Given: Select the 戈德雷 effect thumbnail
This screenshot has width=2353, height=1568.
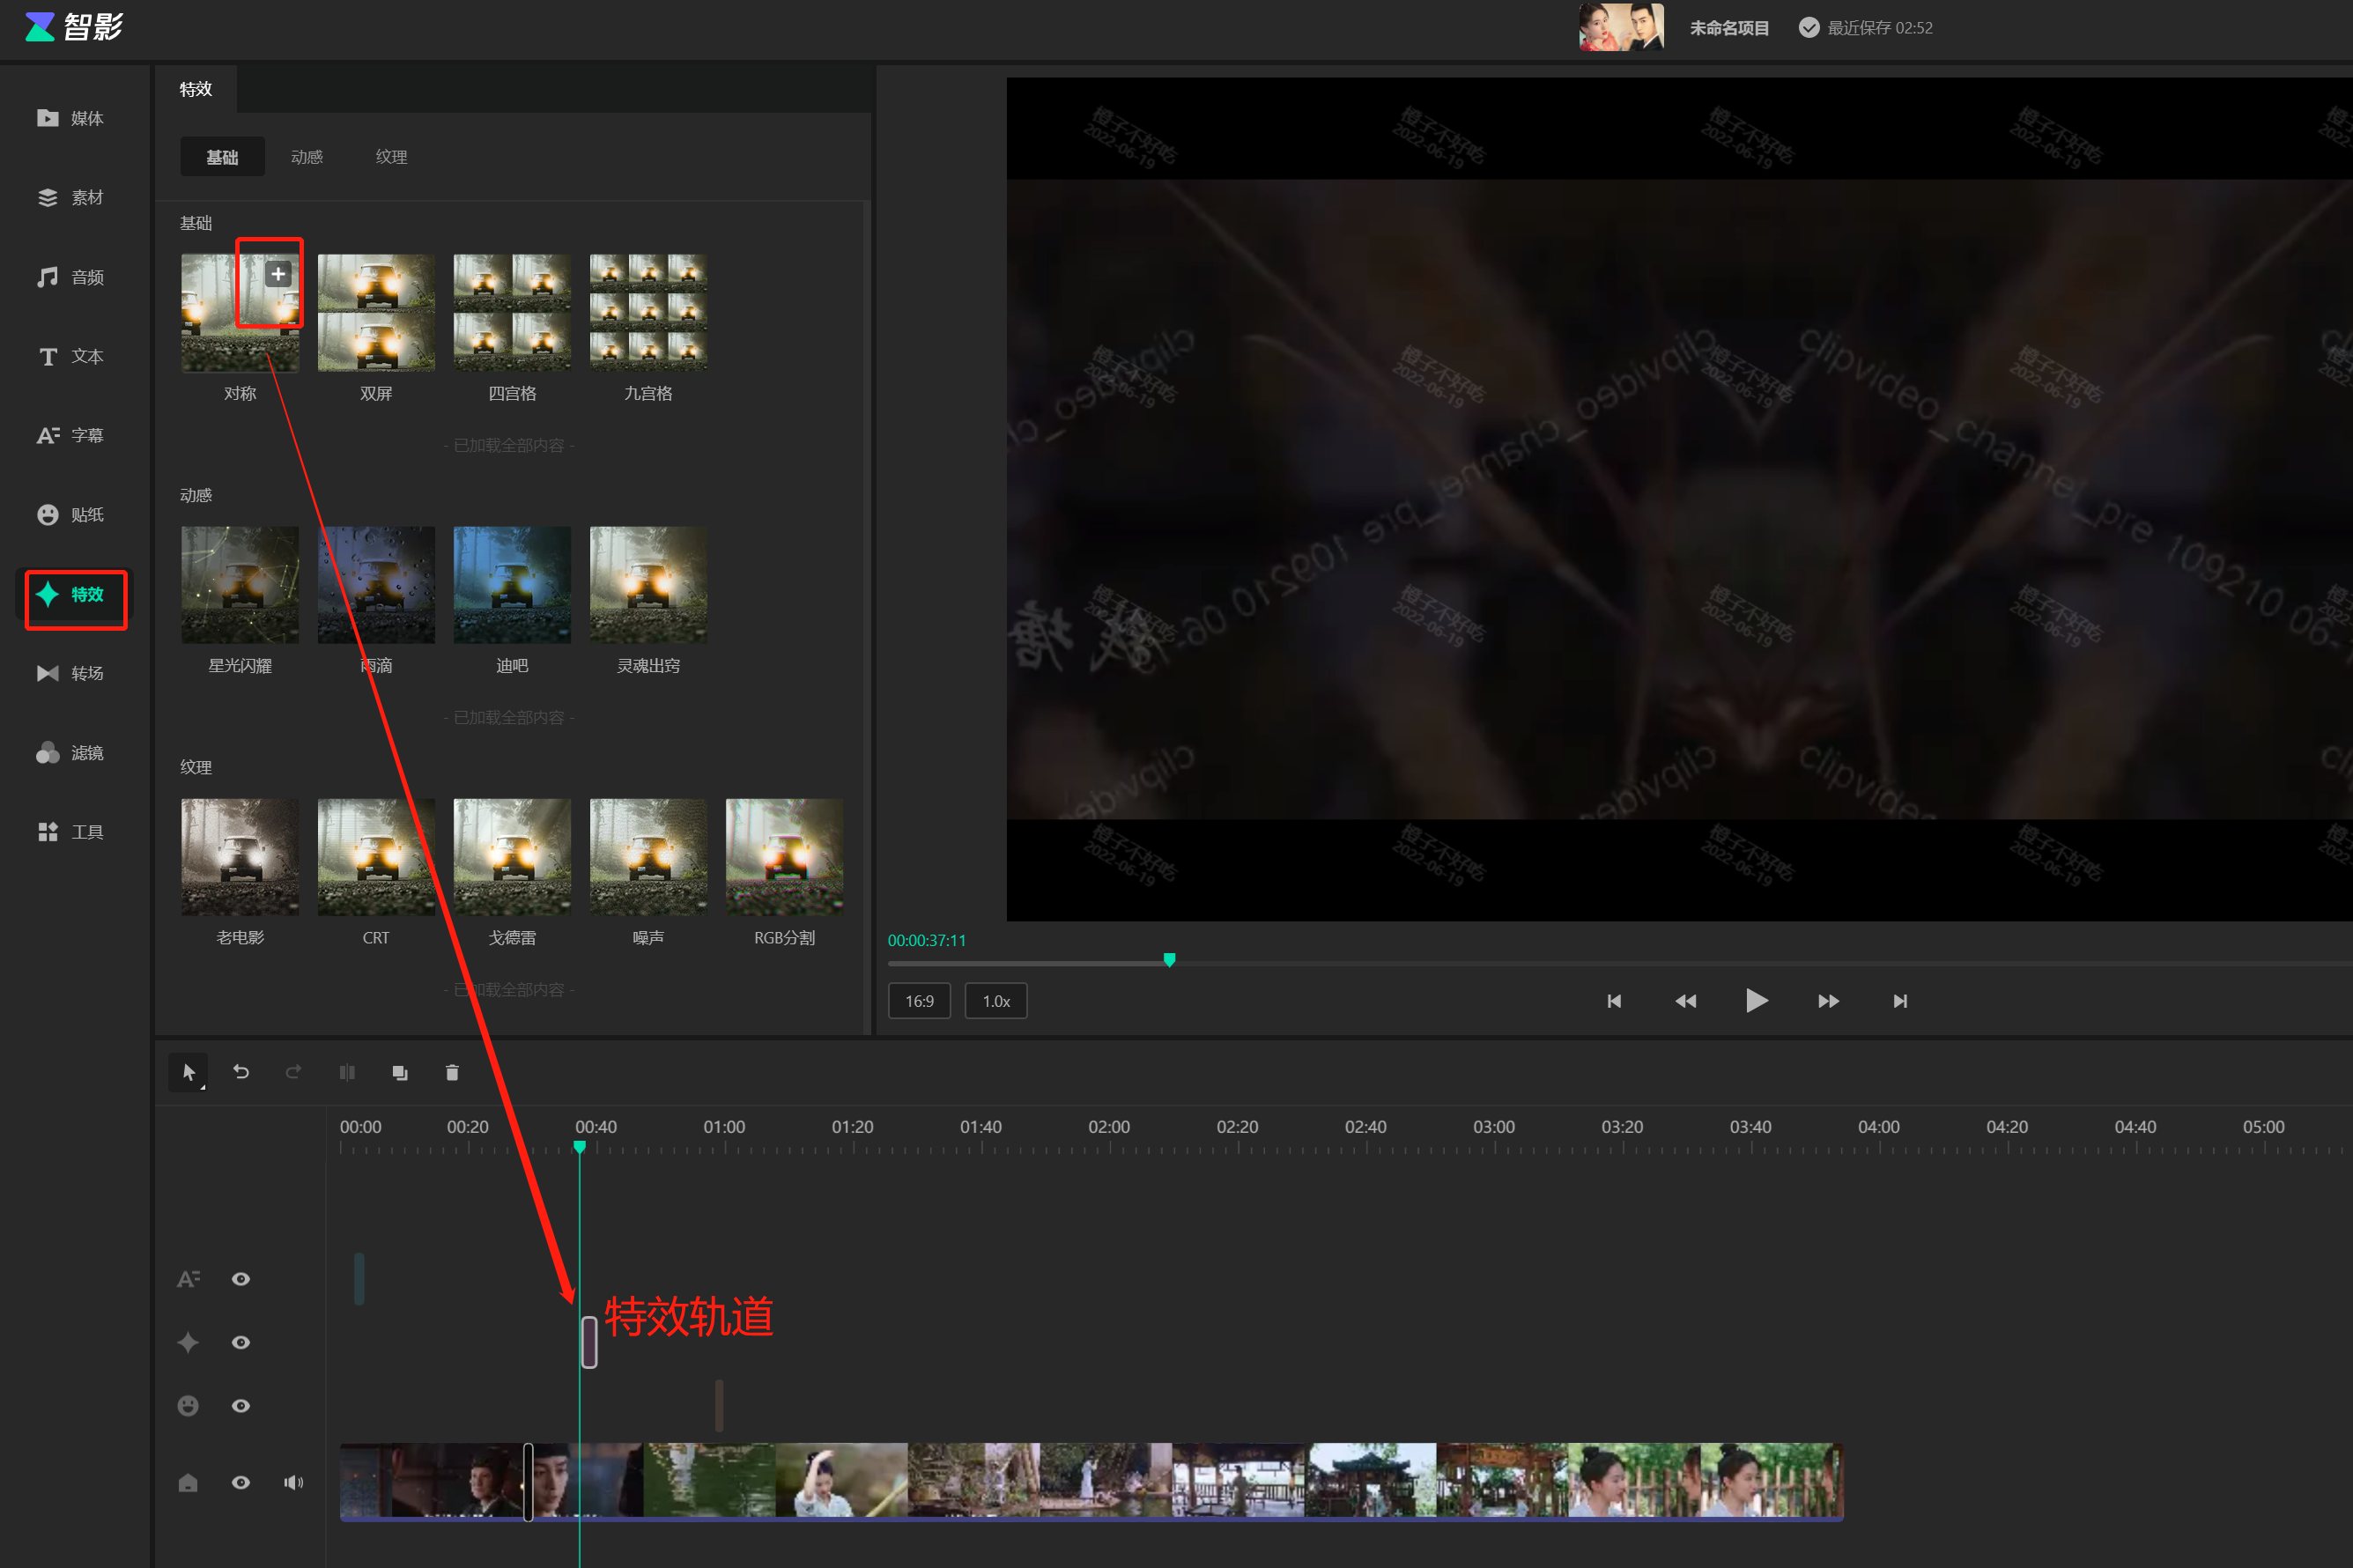Looking at the screenshot, I should 512,857.
